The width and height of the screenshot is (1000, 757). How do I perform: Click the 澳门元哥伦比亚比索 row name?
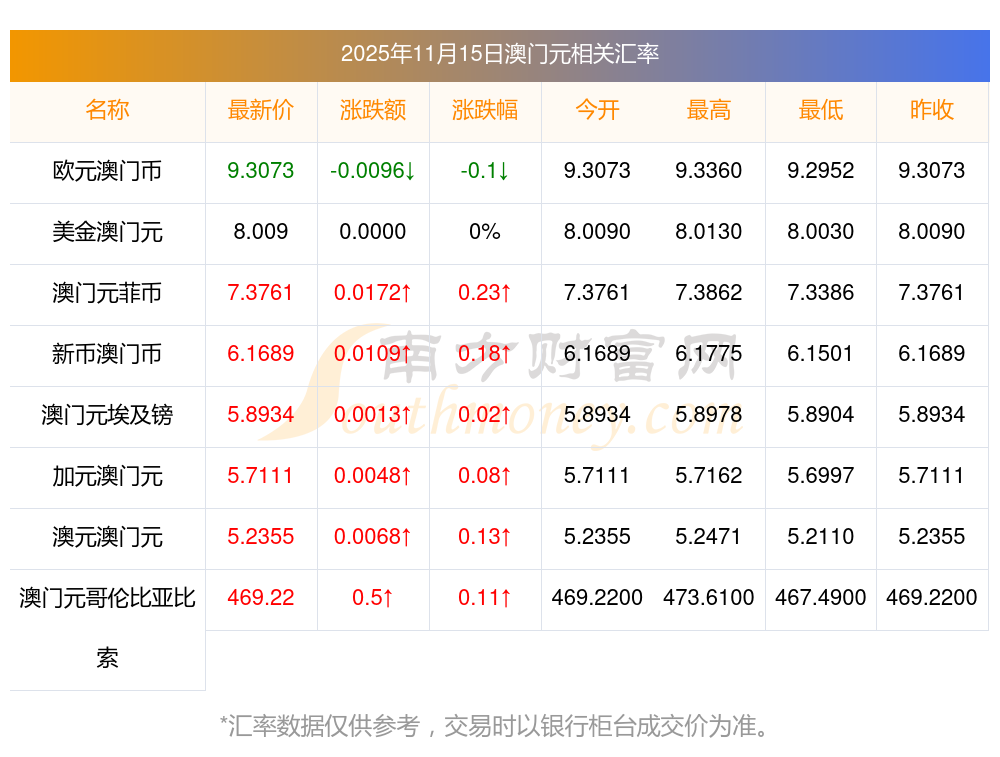(x=107, y=599)
